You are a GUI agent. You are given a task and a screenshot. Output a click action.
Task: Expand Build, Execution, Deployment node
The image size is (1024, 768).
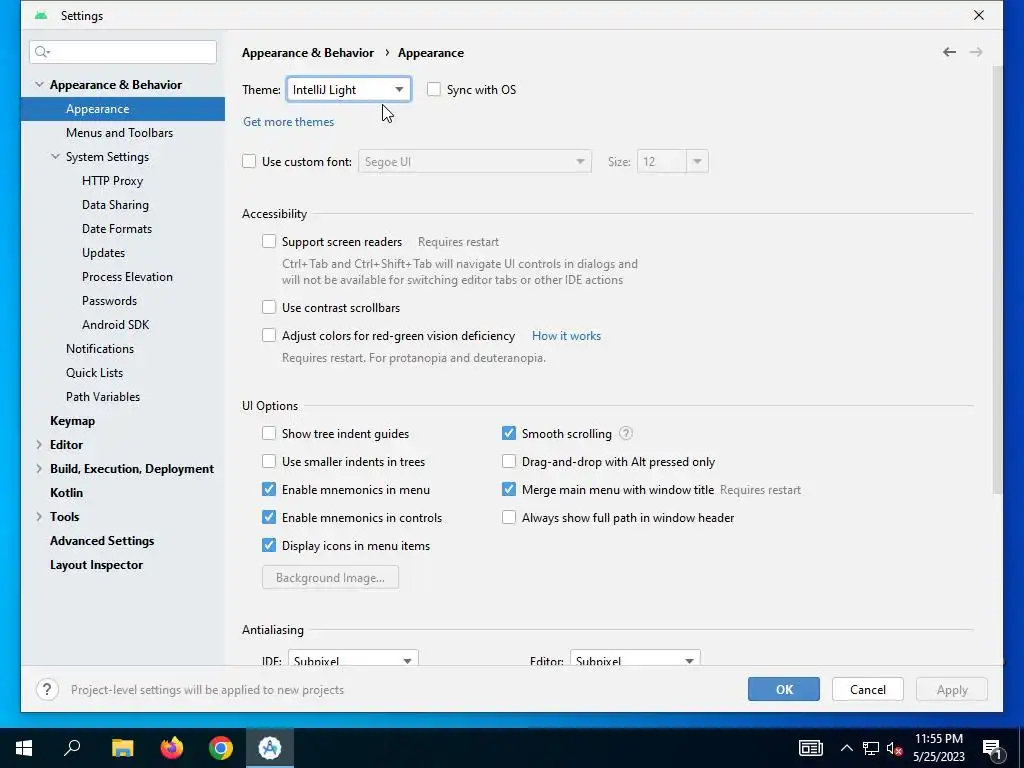tap(39, 469)
